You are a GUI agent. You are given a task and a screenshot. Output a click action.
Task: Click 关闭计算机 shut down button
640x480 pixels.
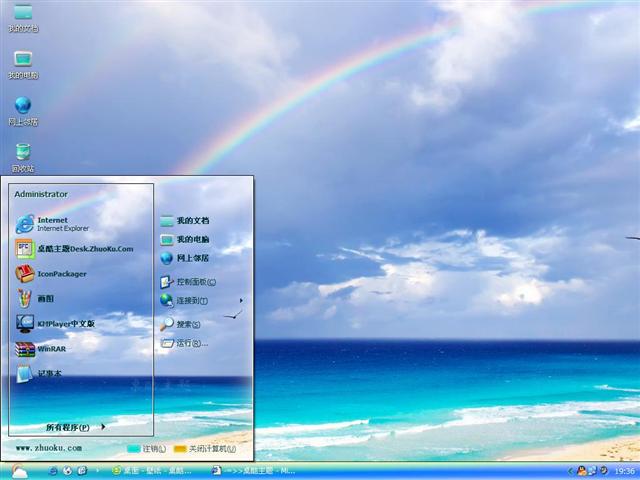pos(204,449)
